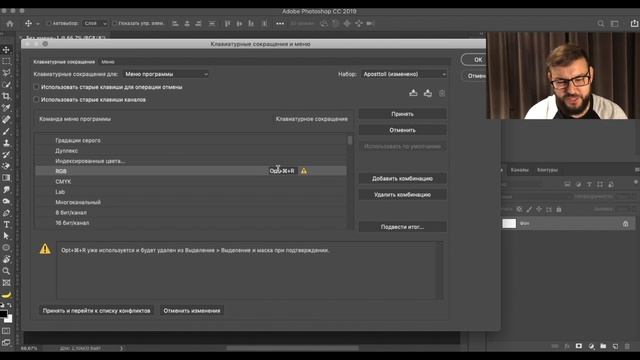The image size is (640, 360).
Task: Click the Принять button
Action: pyautogui.click(x=402, y=114)
